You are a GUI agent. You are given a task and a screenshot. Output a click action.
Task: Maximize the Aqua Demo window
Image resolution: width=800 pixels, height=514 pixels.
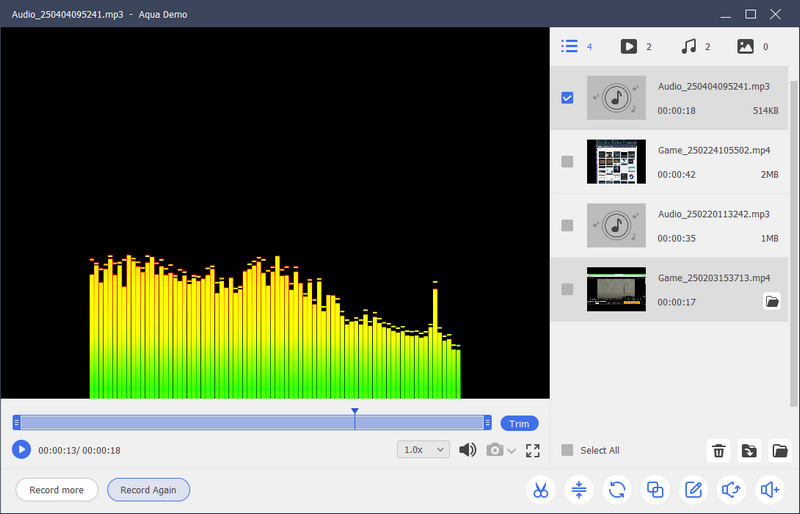[x=751, y=14]
